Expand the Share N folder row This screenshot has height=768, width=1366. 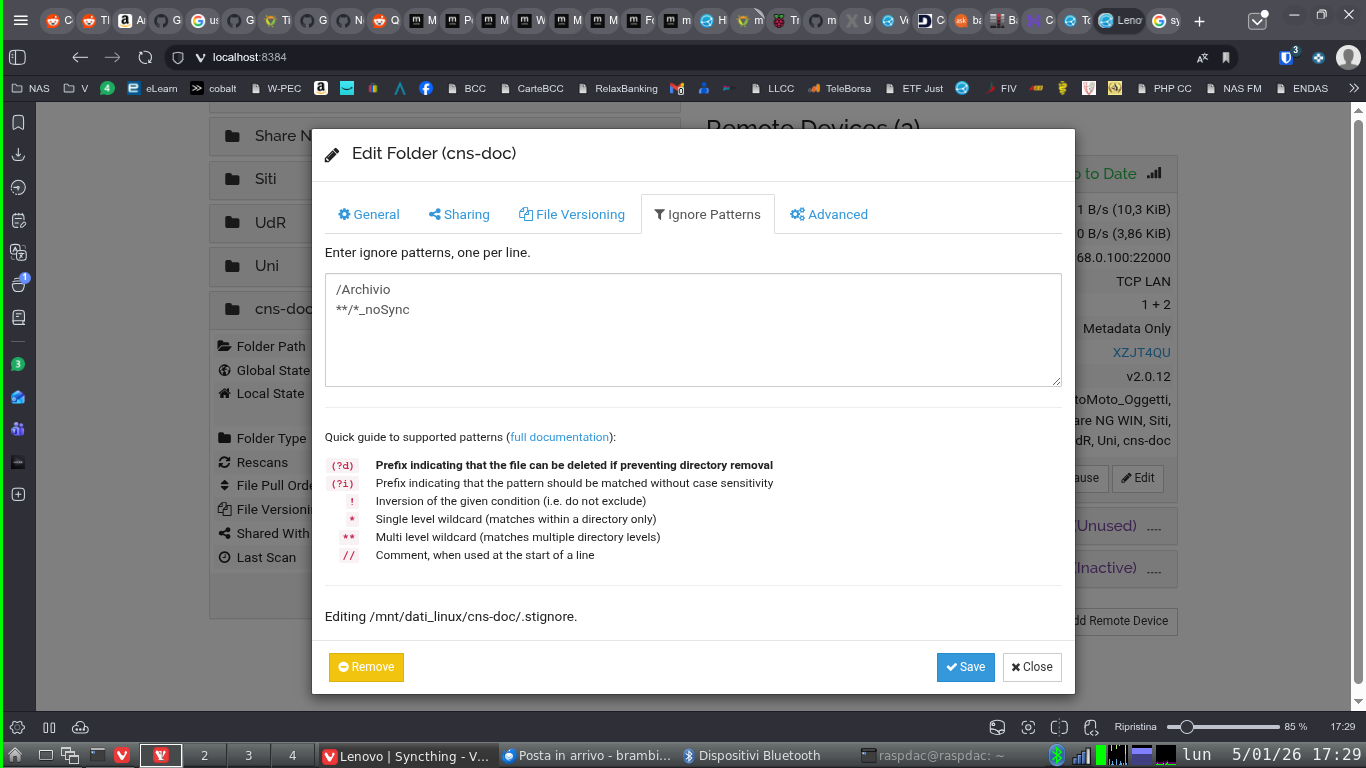pos(262,136)
